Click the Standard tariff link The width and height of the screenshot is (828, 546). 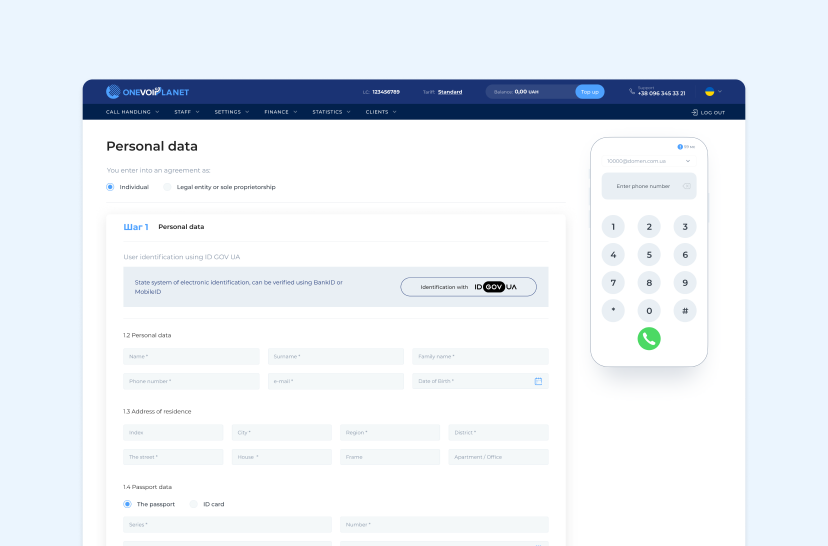coord(450,92)
